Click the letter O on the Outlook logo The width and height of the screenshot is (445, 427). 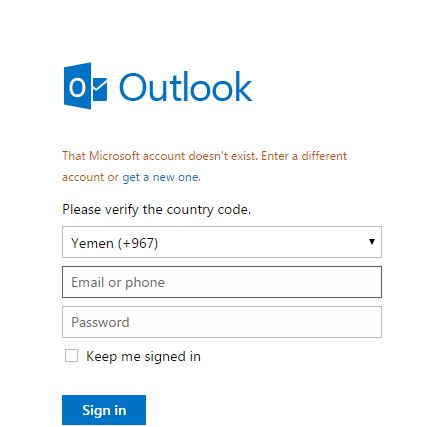[77, 87]
